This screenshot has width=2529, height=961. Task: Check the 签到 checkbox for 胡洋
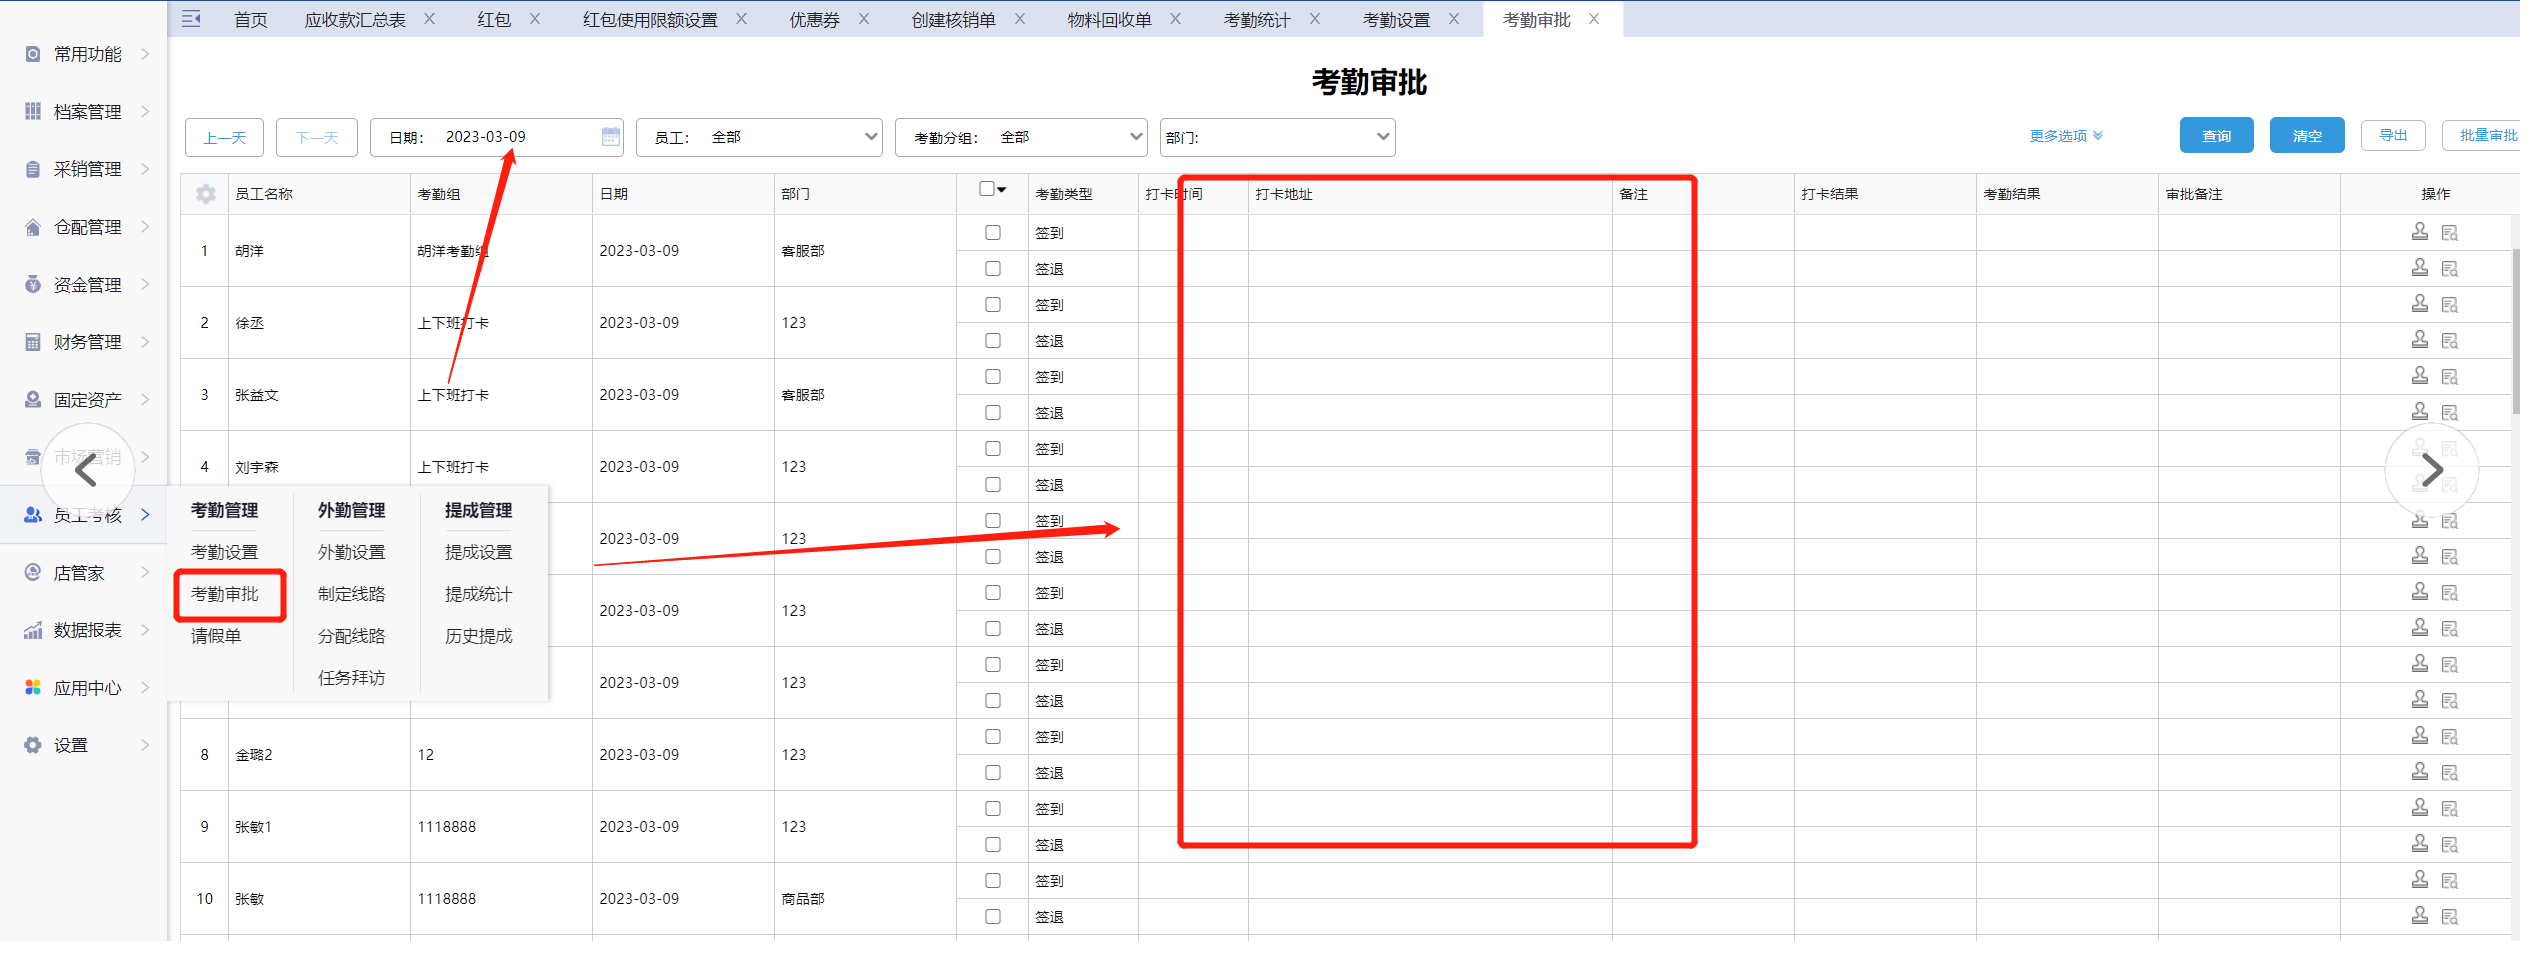click(992, 233)
